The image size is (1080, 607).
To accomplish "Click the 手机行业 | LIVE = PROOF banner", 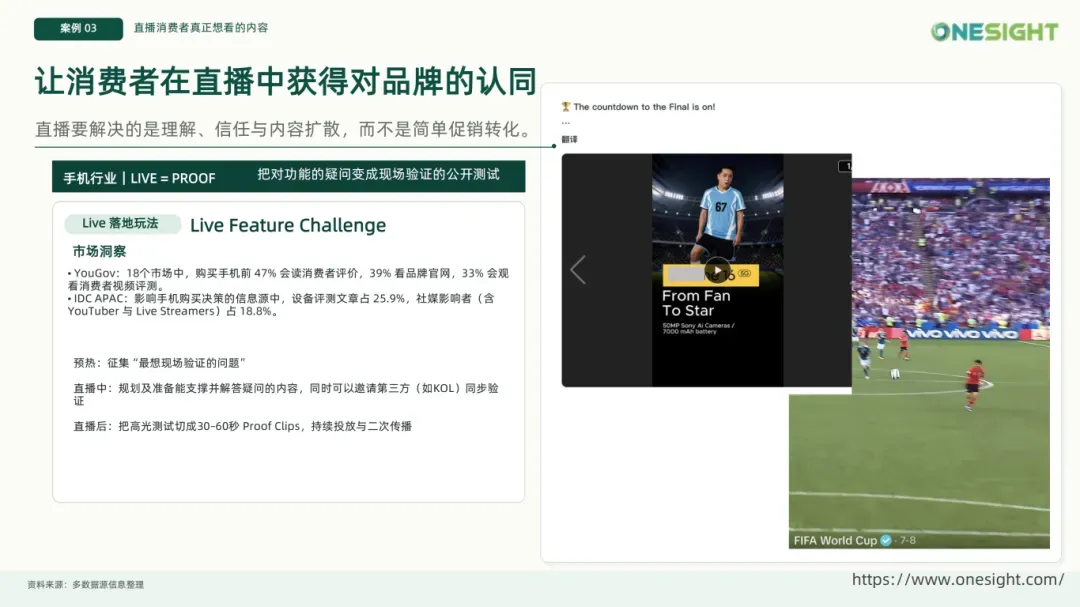I will tap(289, 176).
